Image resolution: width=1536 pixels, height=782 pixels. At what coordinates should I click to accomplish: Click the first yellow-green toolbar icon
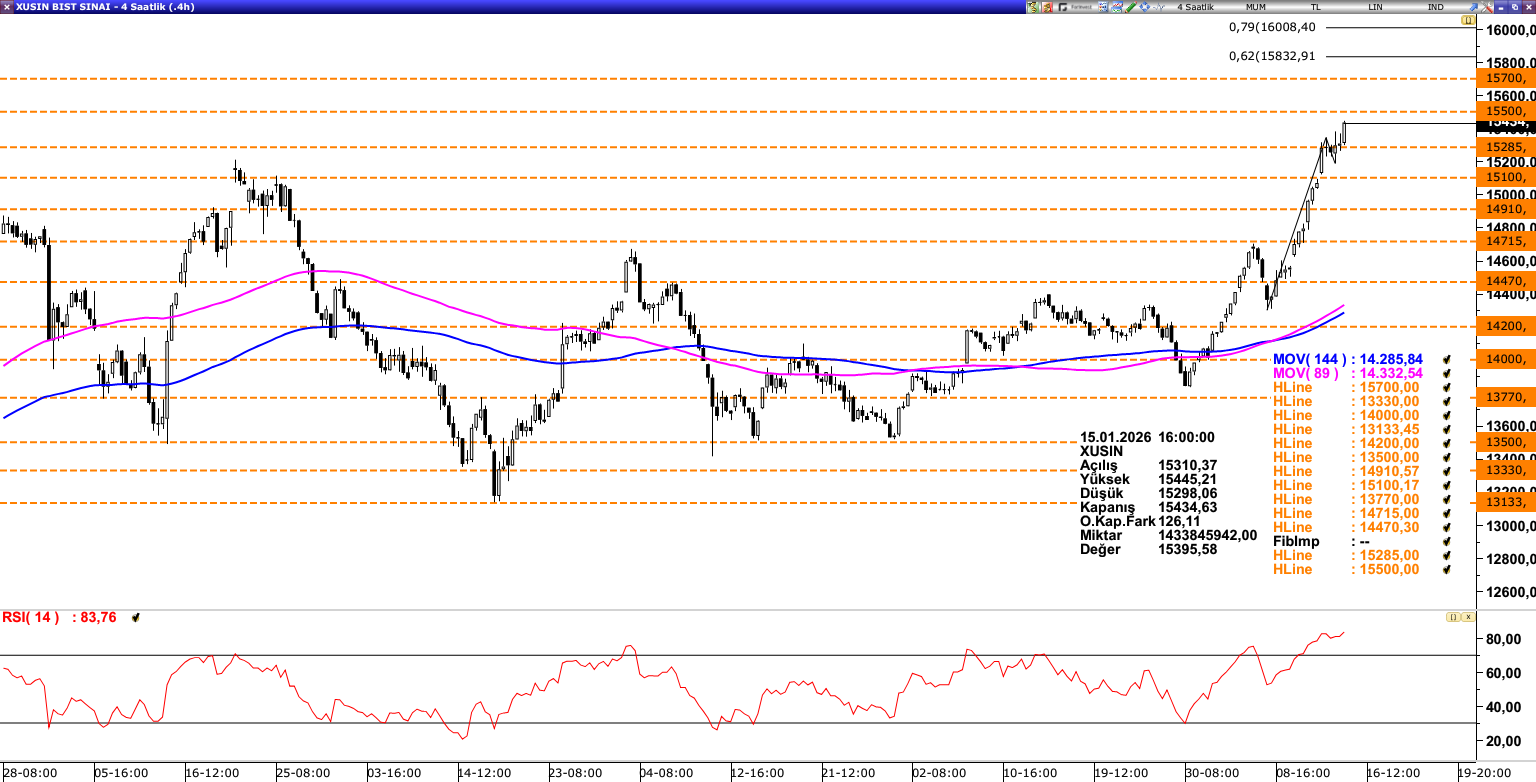(x=1033, y=7)
